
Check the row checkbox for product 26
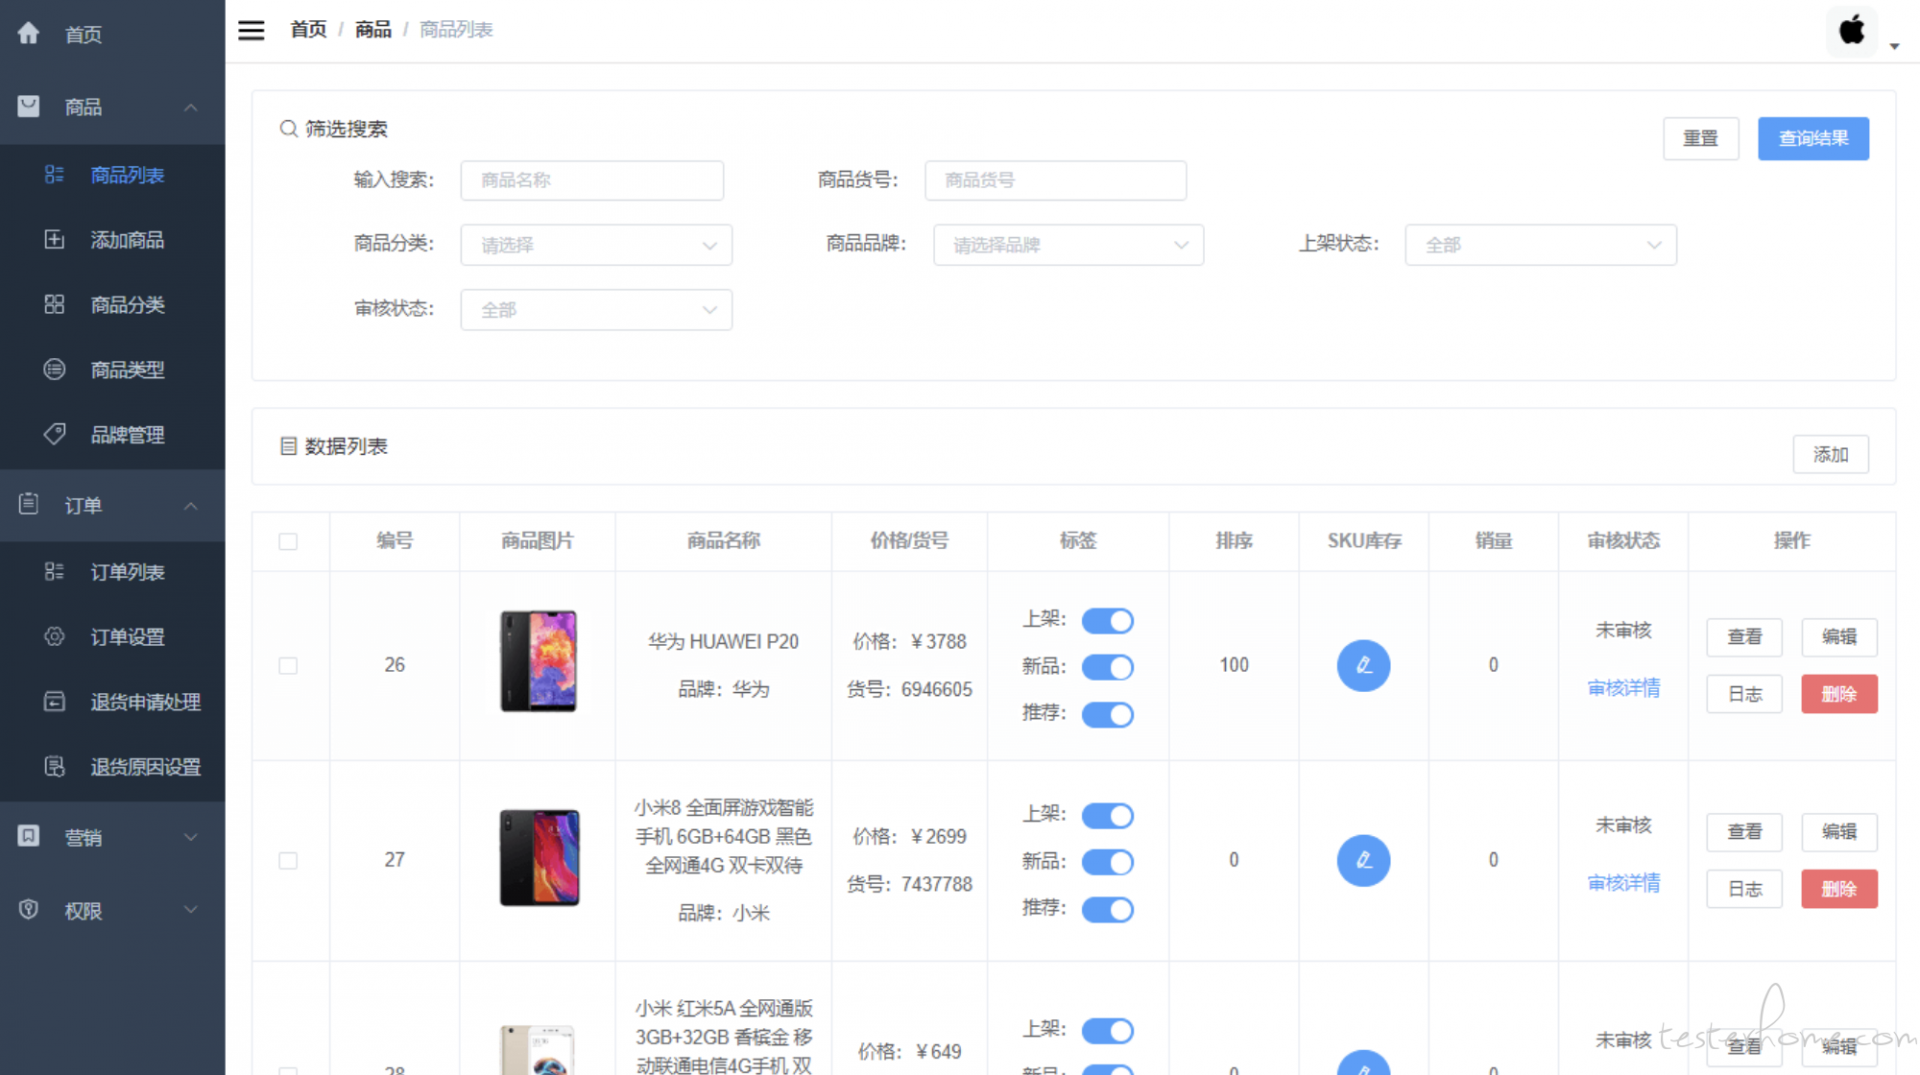288,665
